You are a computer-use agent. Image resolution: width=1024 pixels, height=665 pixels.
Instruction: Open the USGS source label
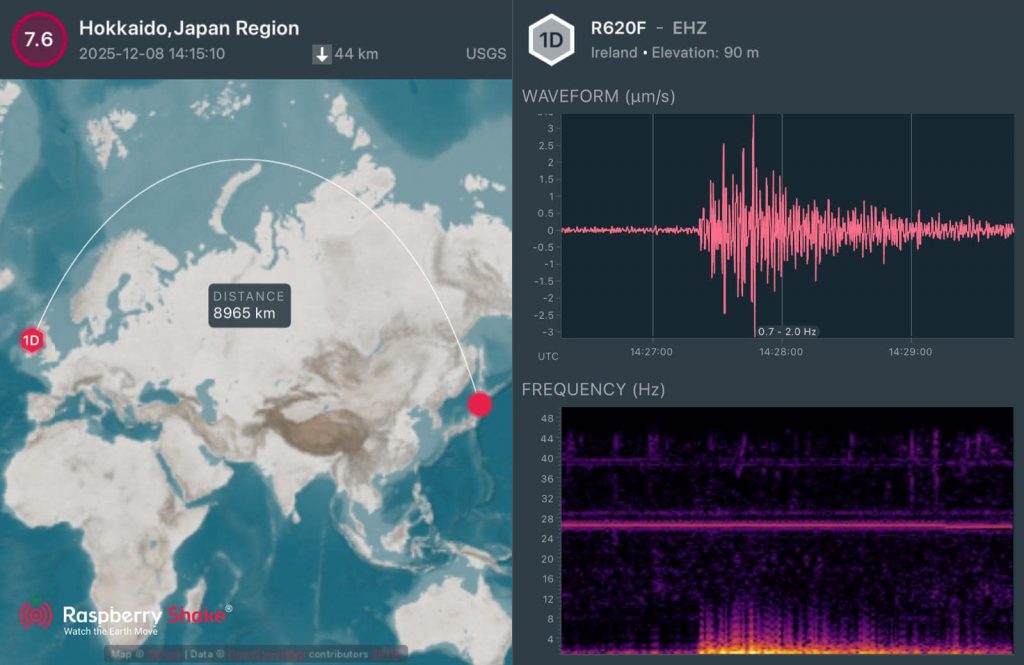(485, 54)
